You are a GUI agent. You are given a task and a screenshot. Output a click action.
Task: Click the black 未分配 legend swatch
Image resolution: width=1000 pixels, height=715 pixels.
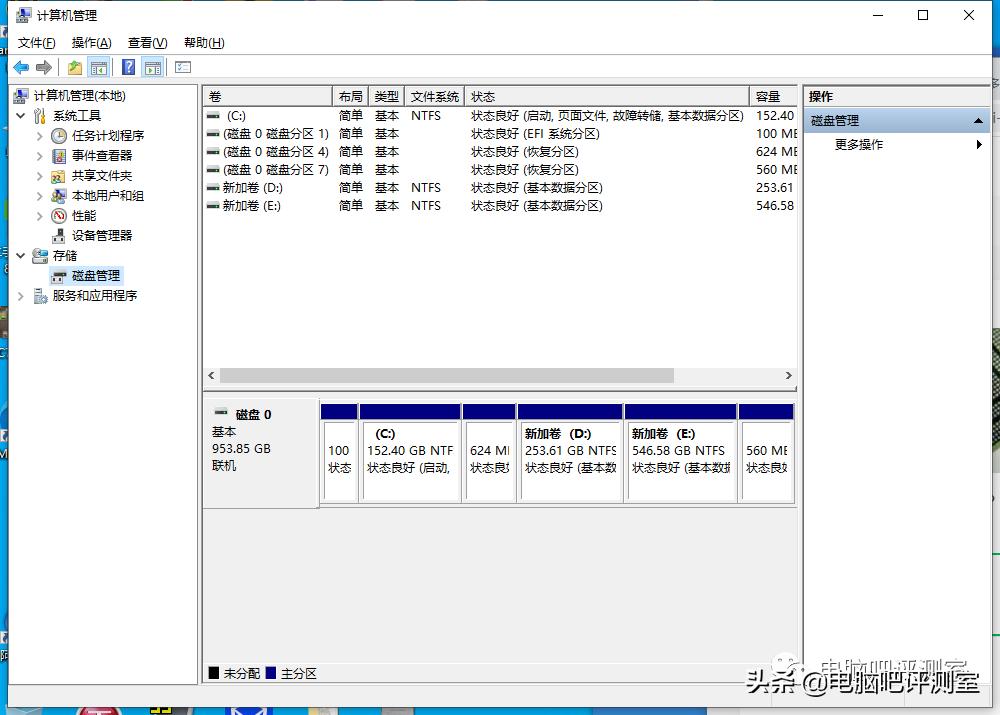[214, 673]
